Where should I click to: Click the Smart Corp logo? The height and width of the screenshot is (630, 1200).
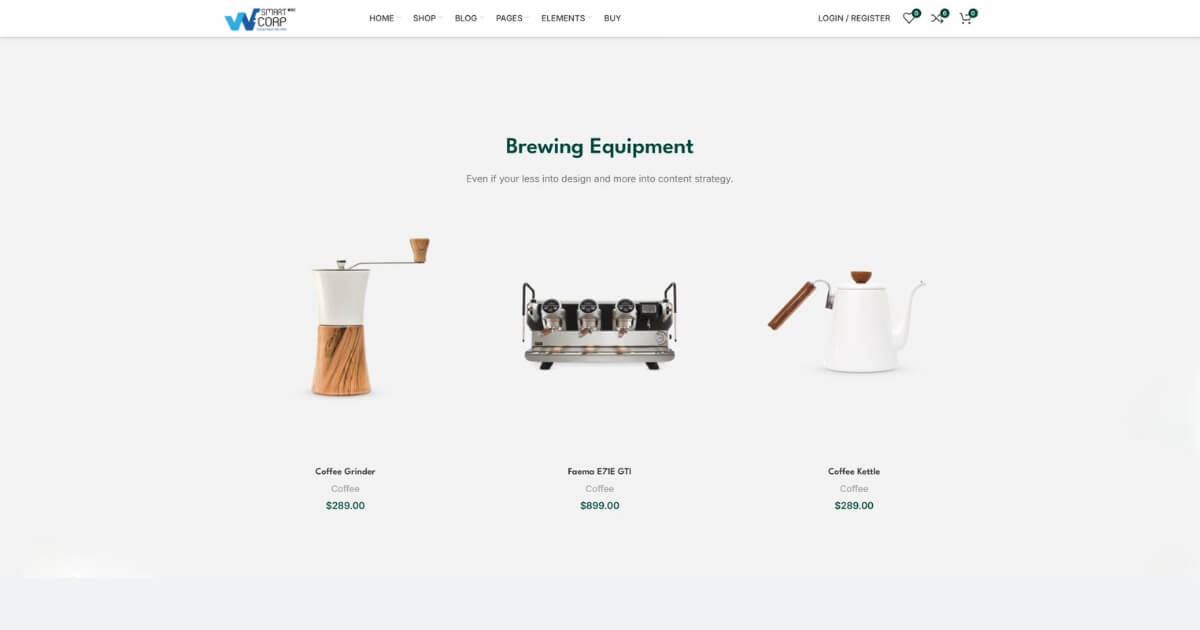tap(260, 18)
